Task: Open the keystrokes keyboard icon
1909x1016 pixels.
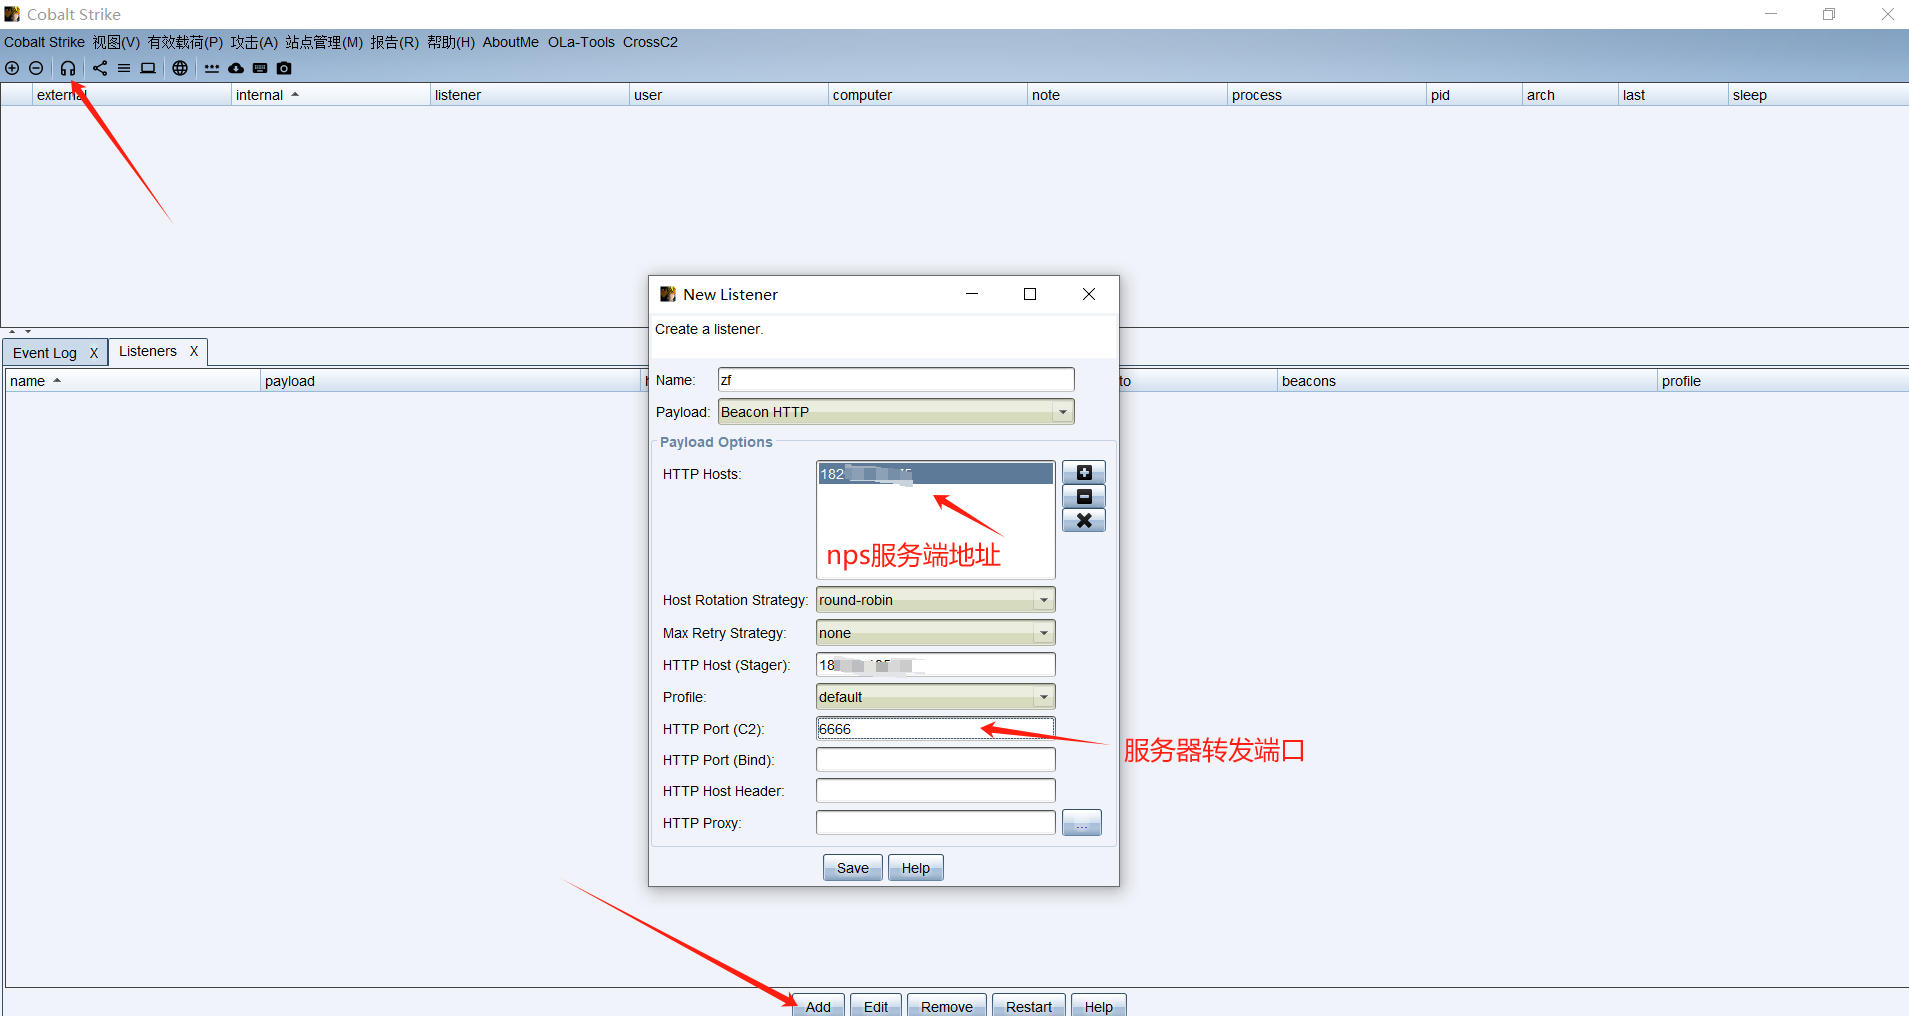Action: point(260,68)
